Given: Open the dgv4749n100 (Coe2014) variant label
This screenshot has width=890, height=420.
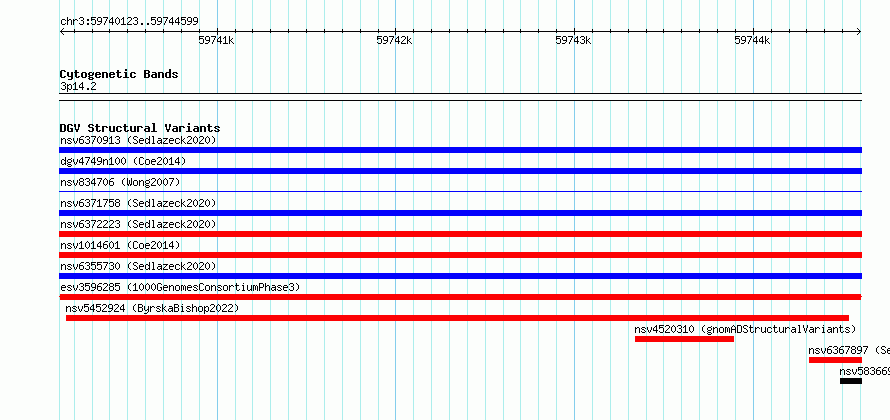Looking at the screenshot, I should click(123, 161).
